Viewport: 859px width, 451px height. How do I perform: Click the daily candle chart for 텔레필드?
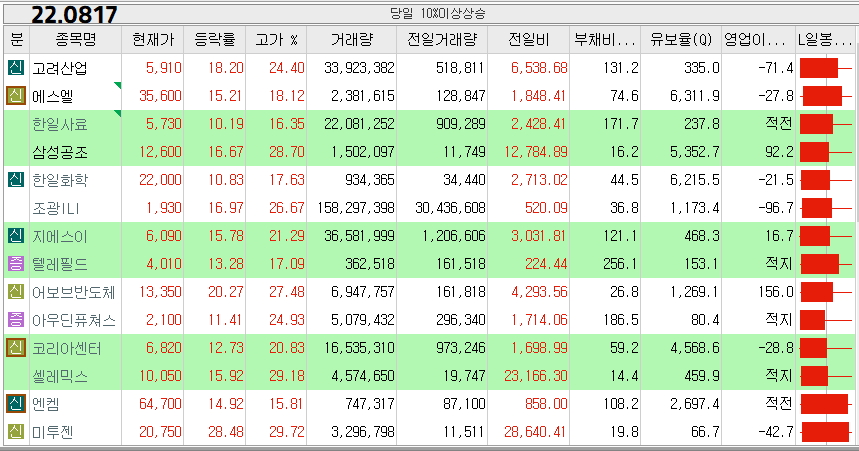coord(826,264)
